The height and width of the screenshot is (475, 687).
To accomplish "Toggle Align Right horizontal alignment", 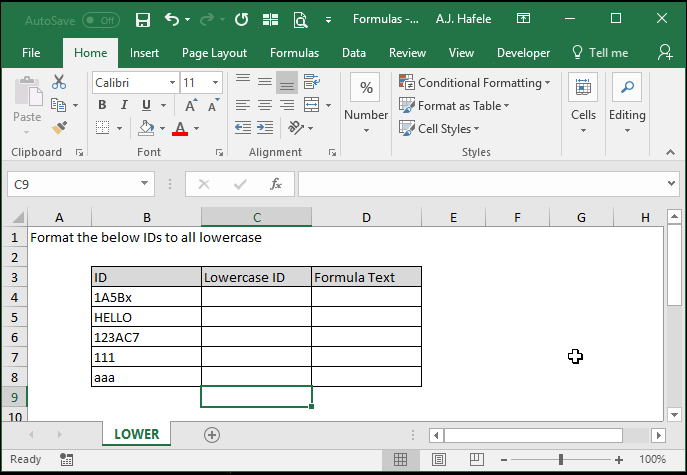I will click(287, 105).
